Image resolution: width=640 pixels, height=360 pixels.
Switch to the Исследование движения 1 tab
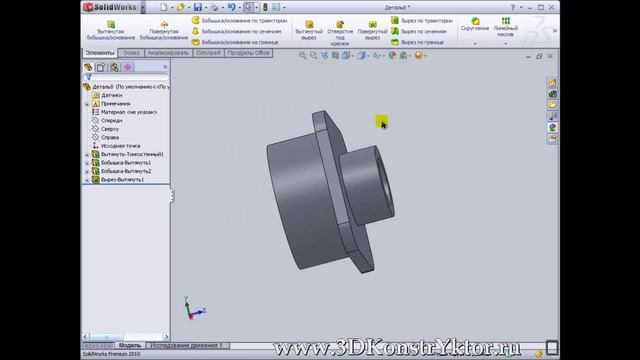(x=186, y=345)
